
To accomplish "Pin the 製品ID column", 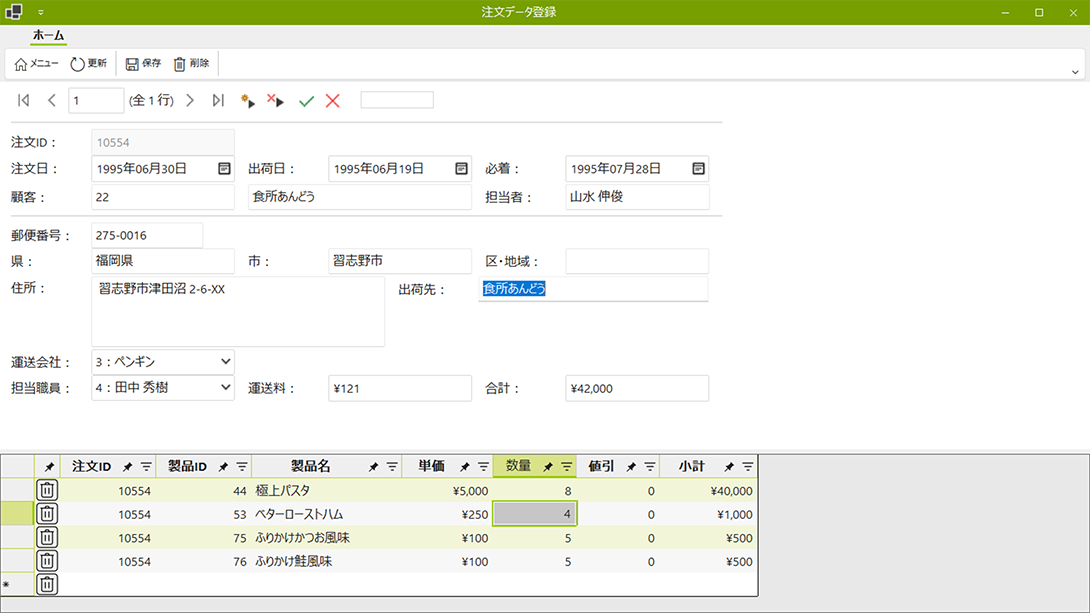I will point(223,467).
